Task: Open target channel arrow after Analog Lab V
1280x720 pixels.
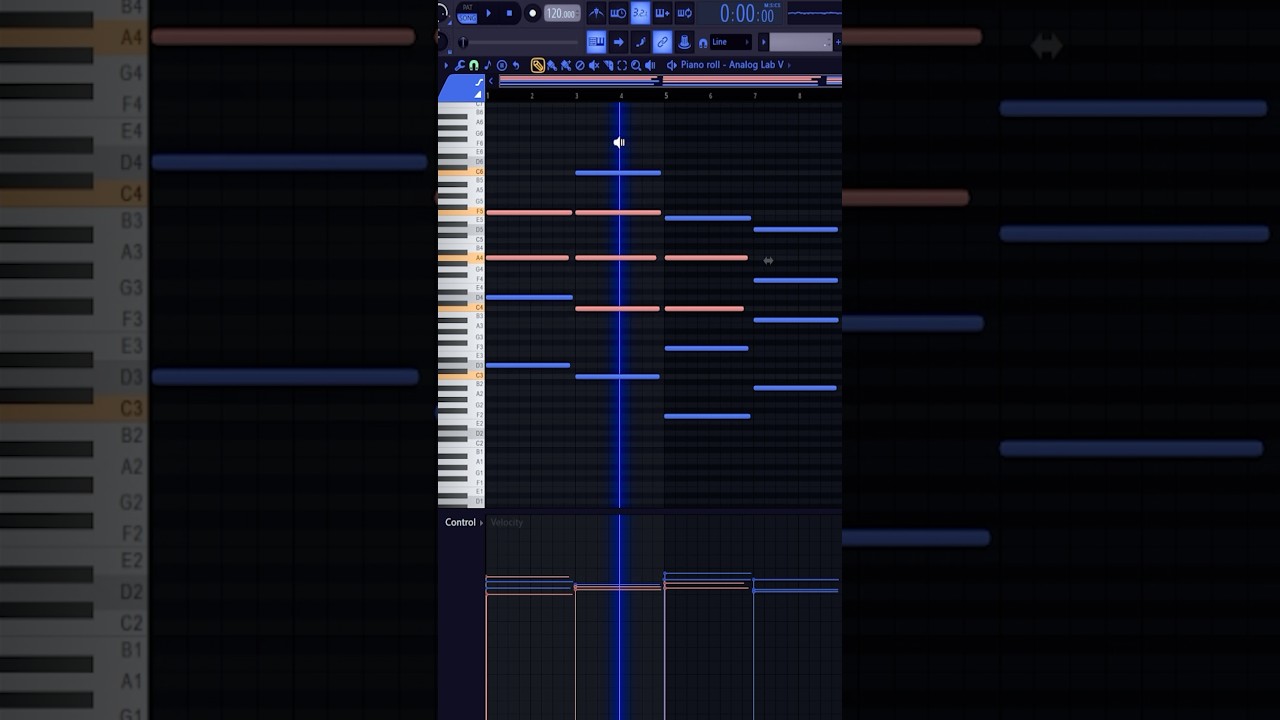Action: click(x=789, y=65)
